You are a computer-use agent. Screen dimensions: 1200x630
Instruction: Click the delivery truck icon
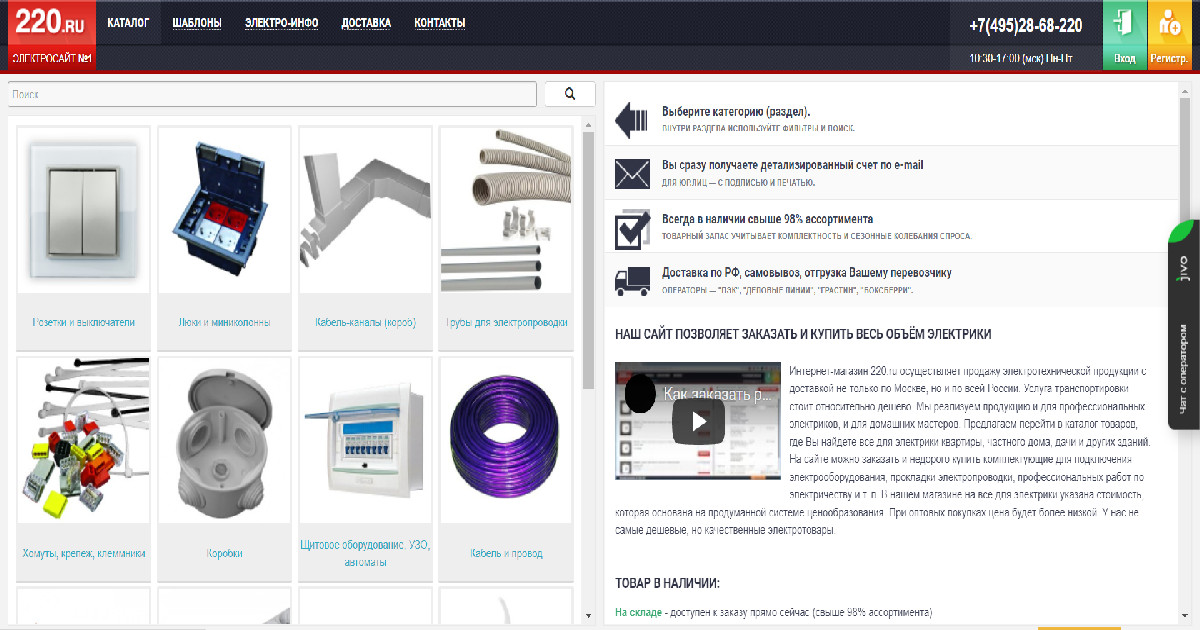coord(632,281)
